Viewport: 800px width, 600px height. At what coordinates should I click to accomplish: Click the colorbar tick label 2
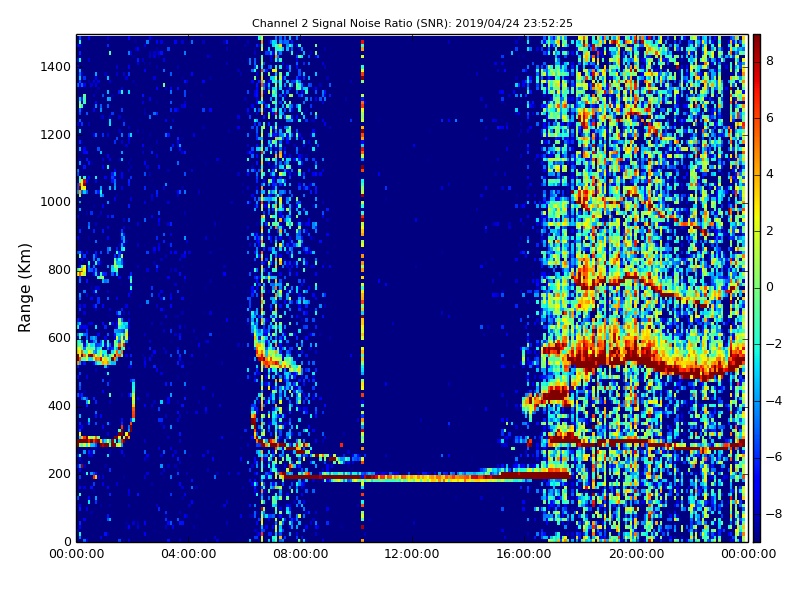(770, 231)
